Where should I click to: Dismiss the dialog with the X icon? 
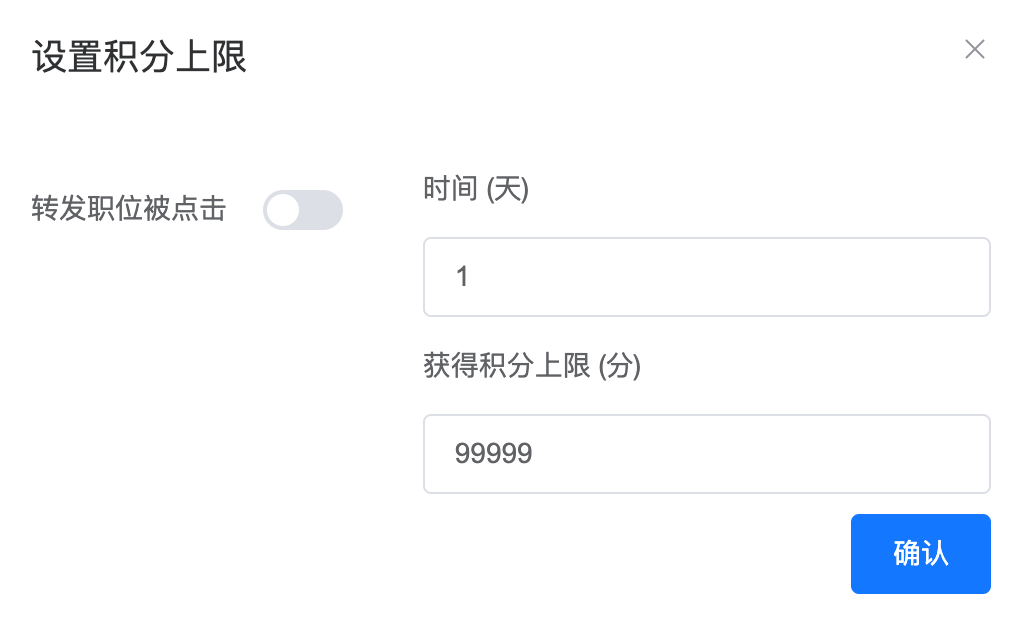(975, 49)
